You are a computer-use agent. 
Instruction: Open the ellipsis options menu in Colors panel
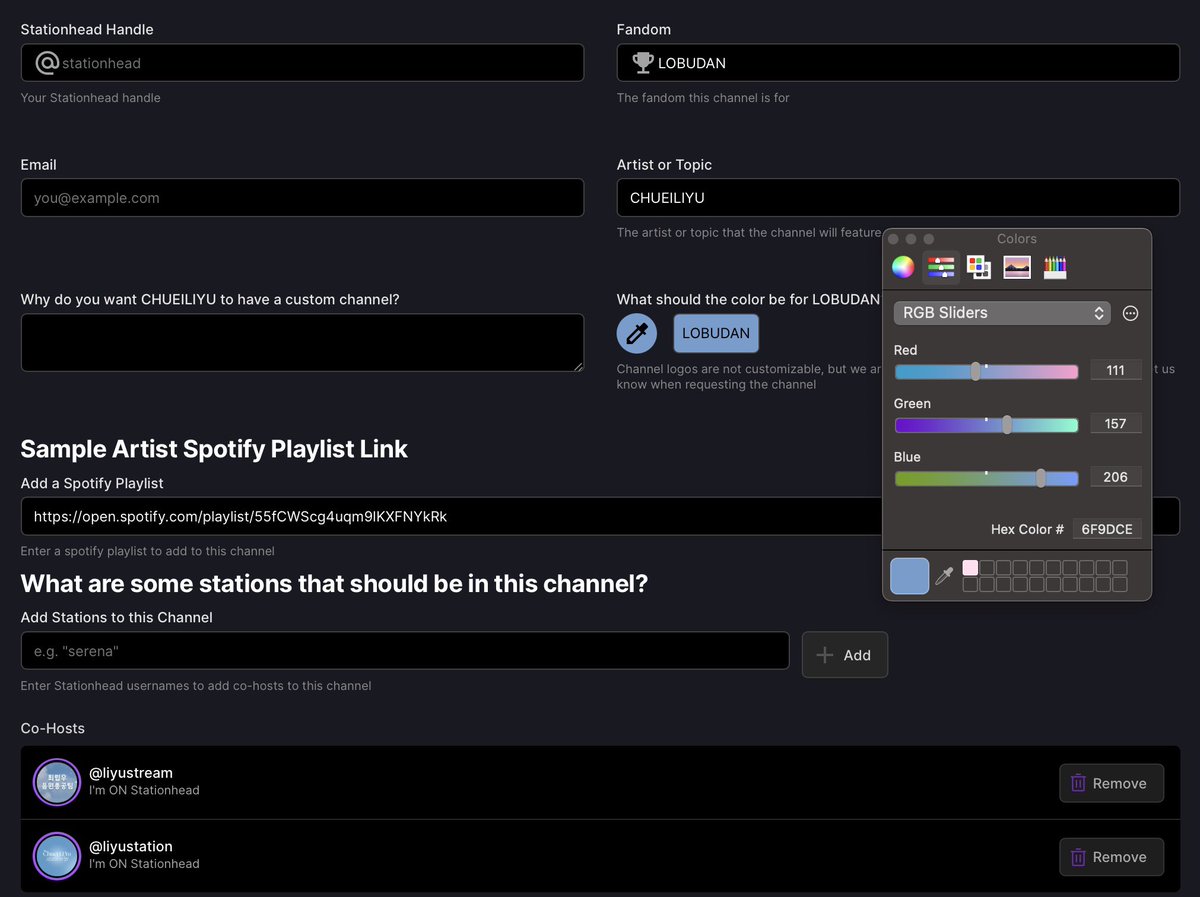tap(1130, 313)
